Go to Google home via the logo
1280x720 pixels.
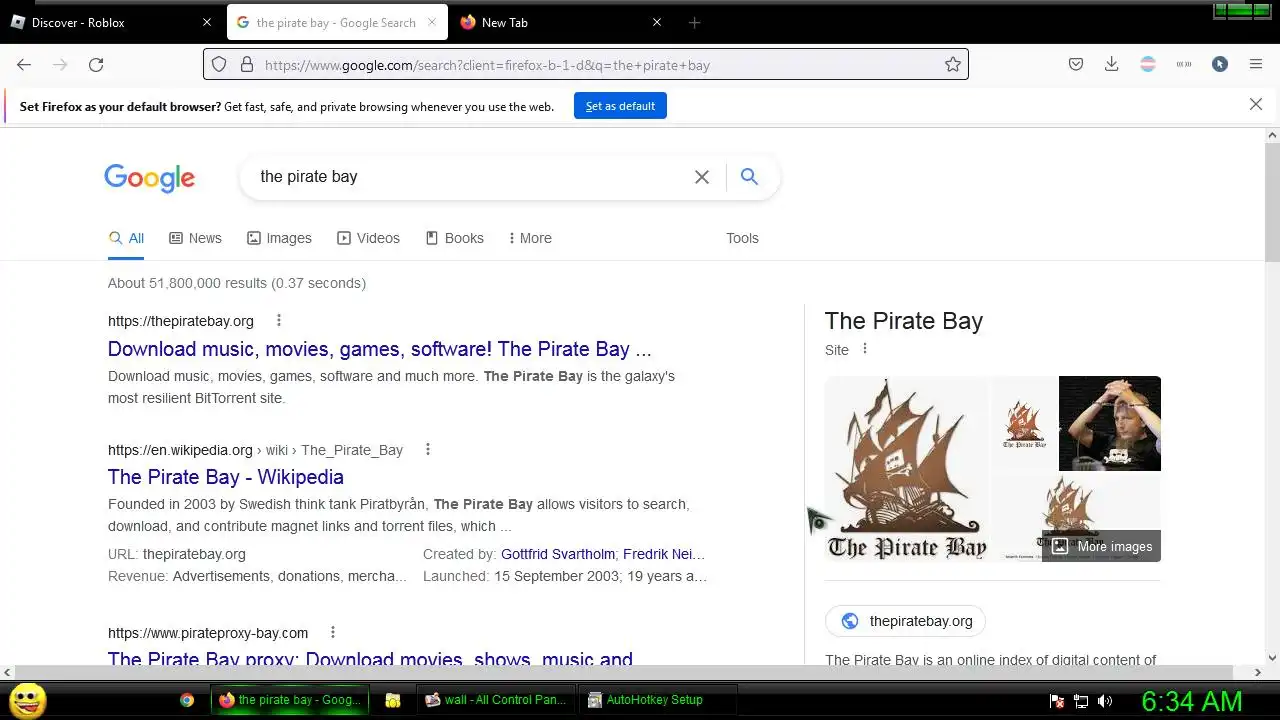point(150,178)
